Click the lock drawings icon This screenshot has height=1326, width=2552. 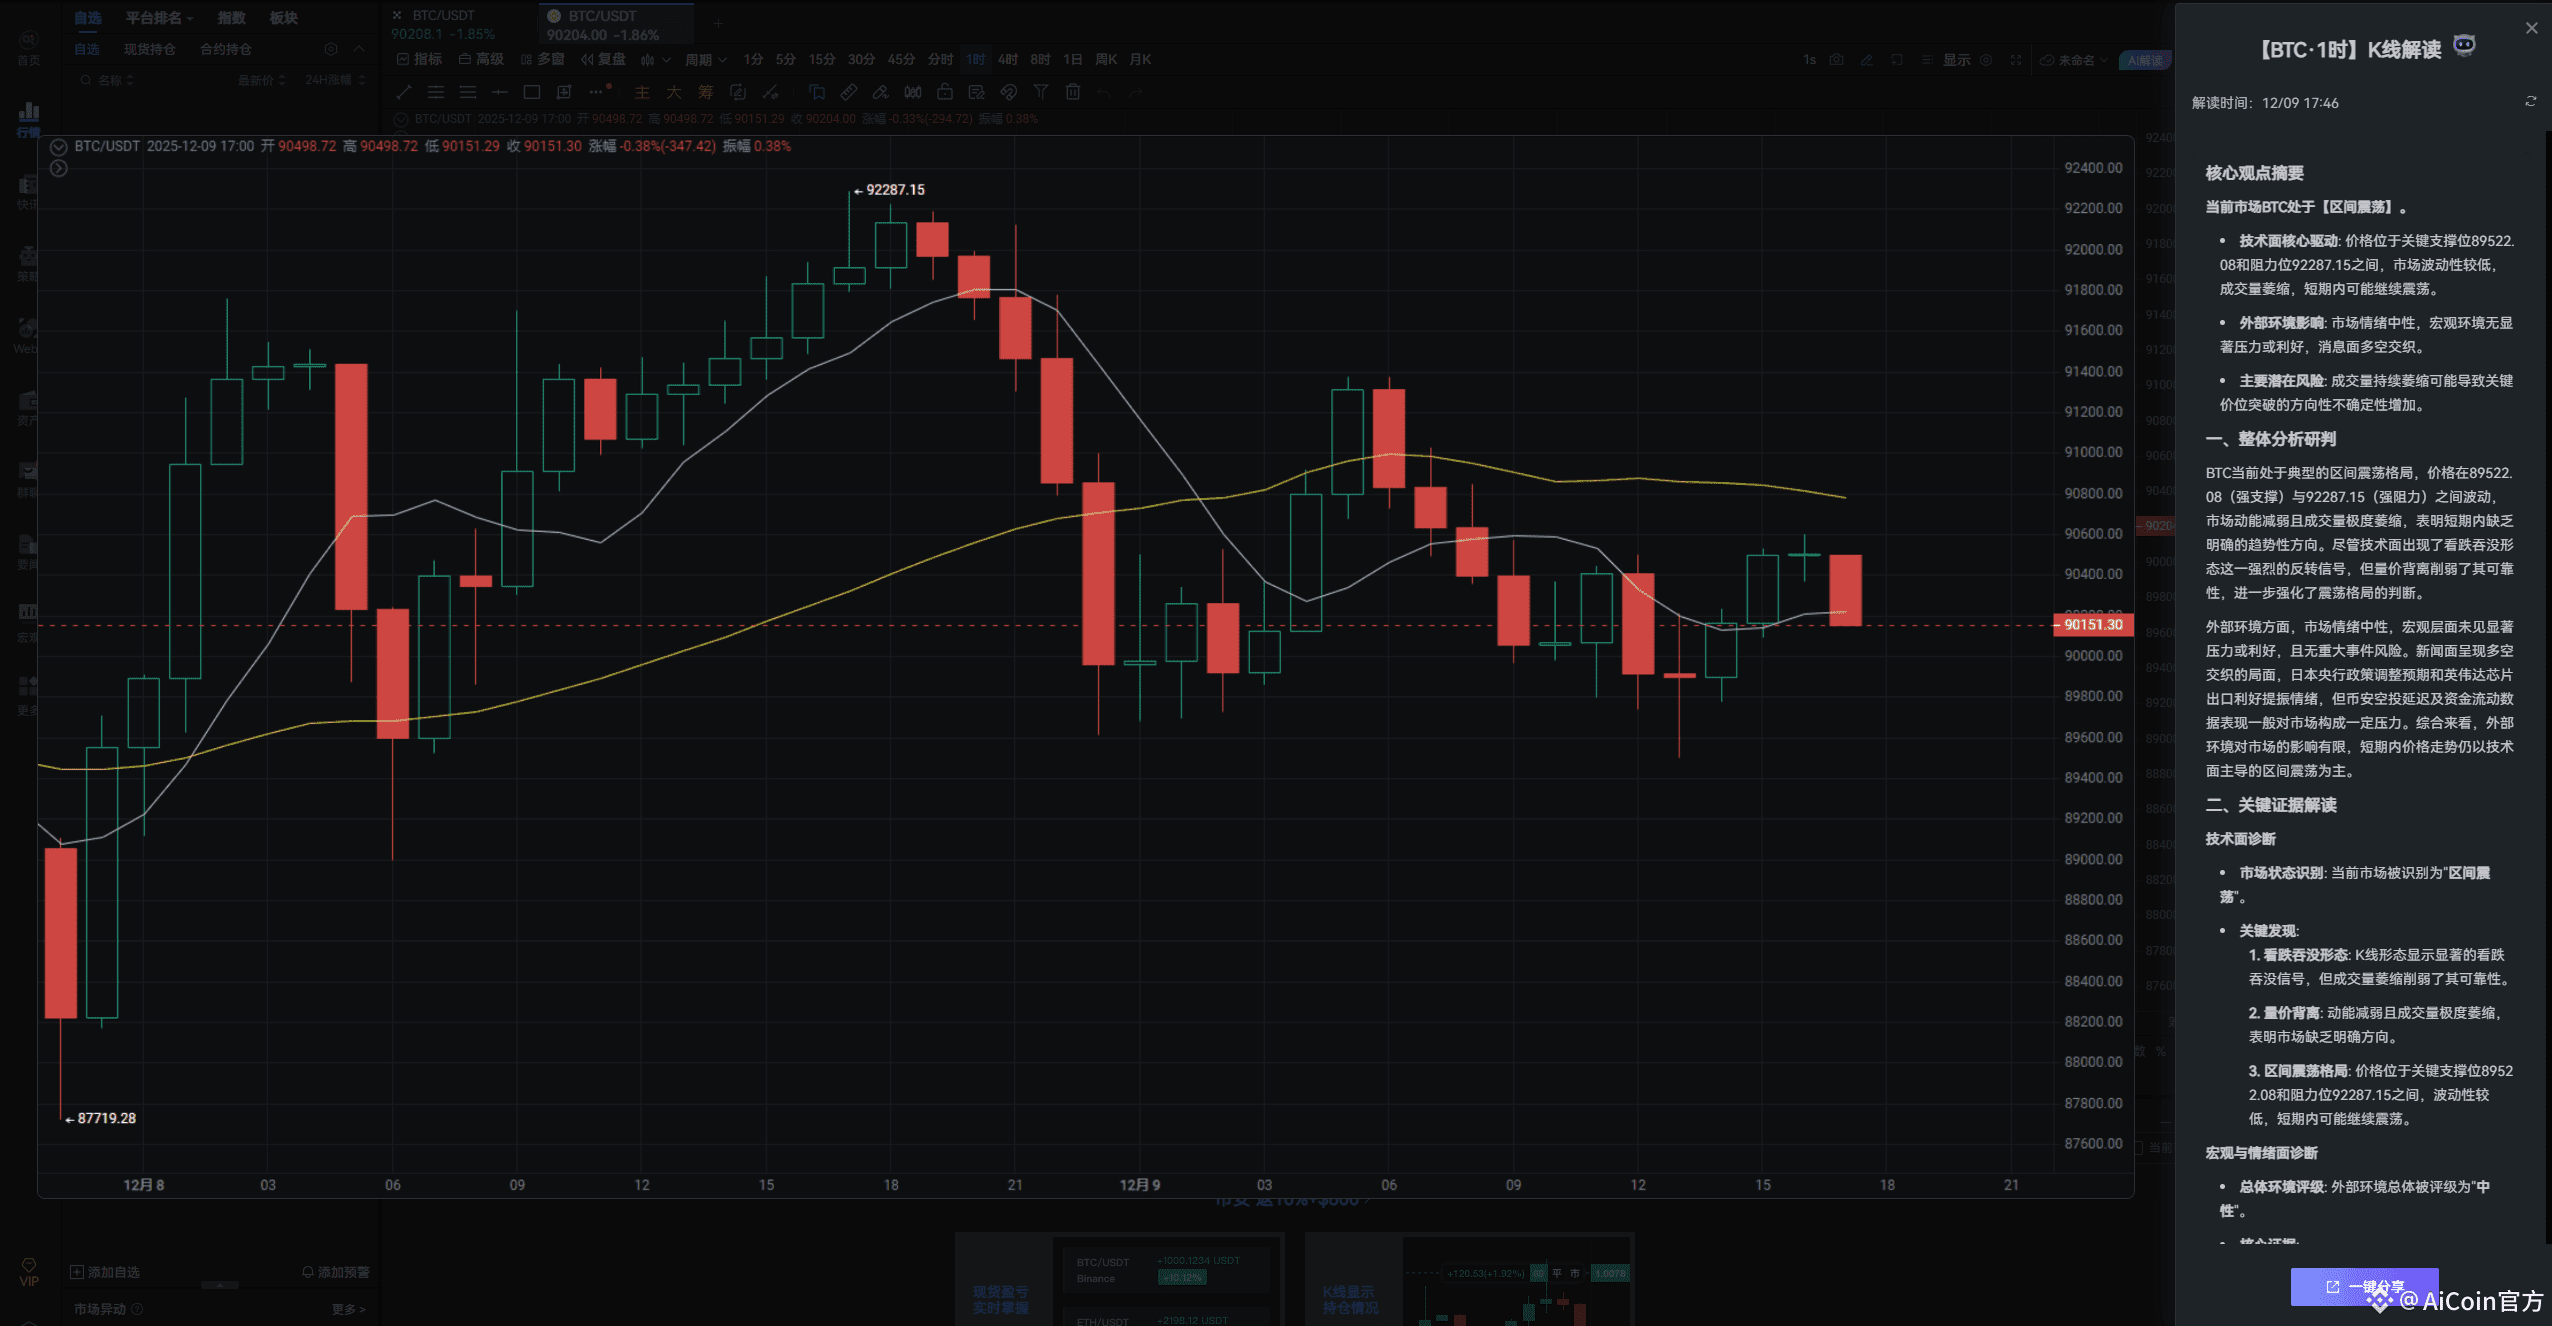(x=944, y=92)
